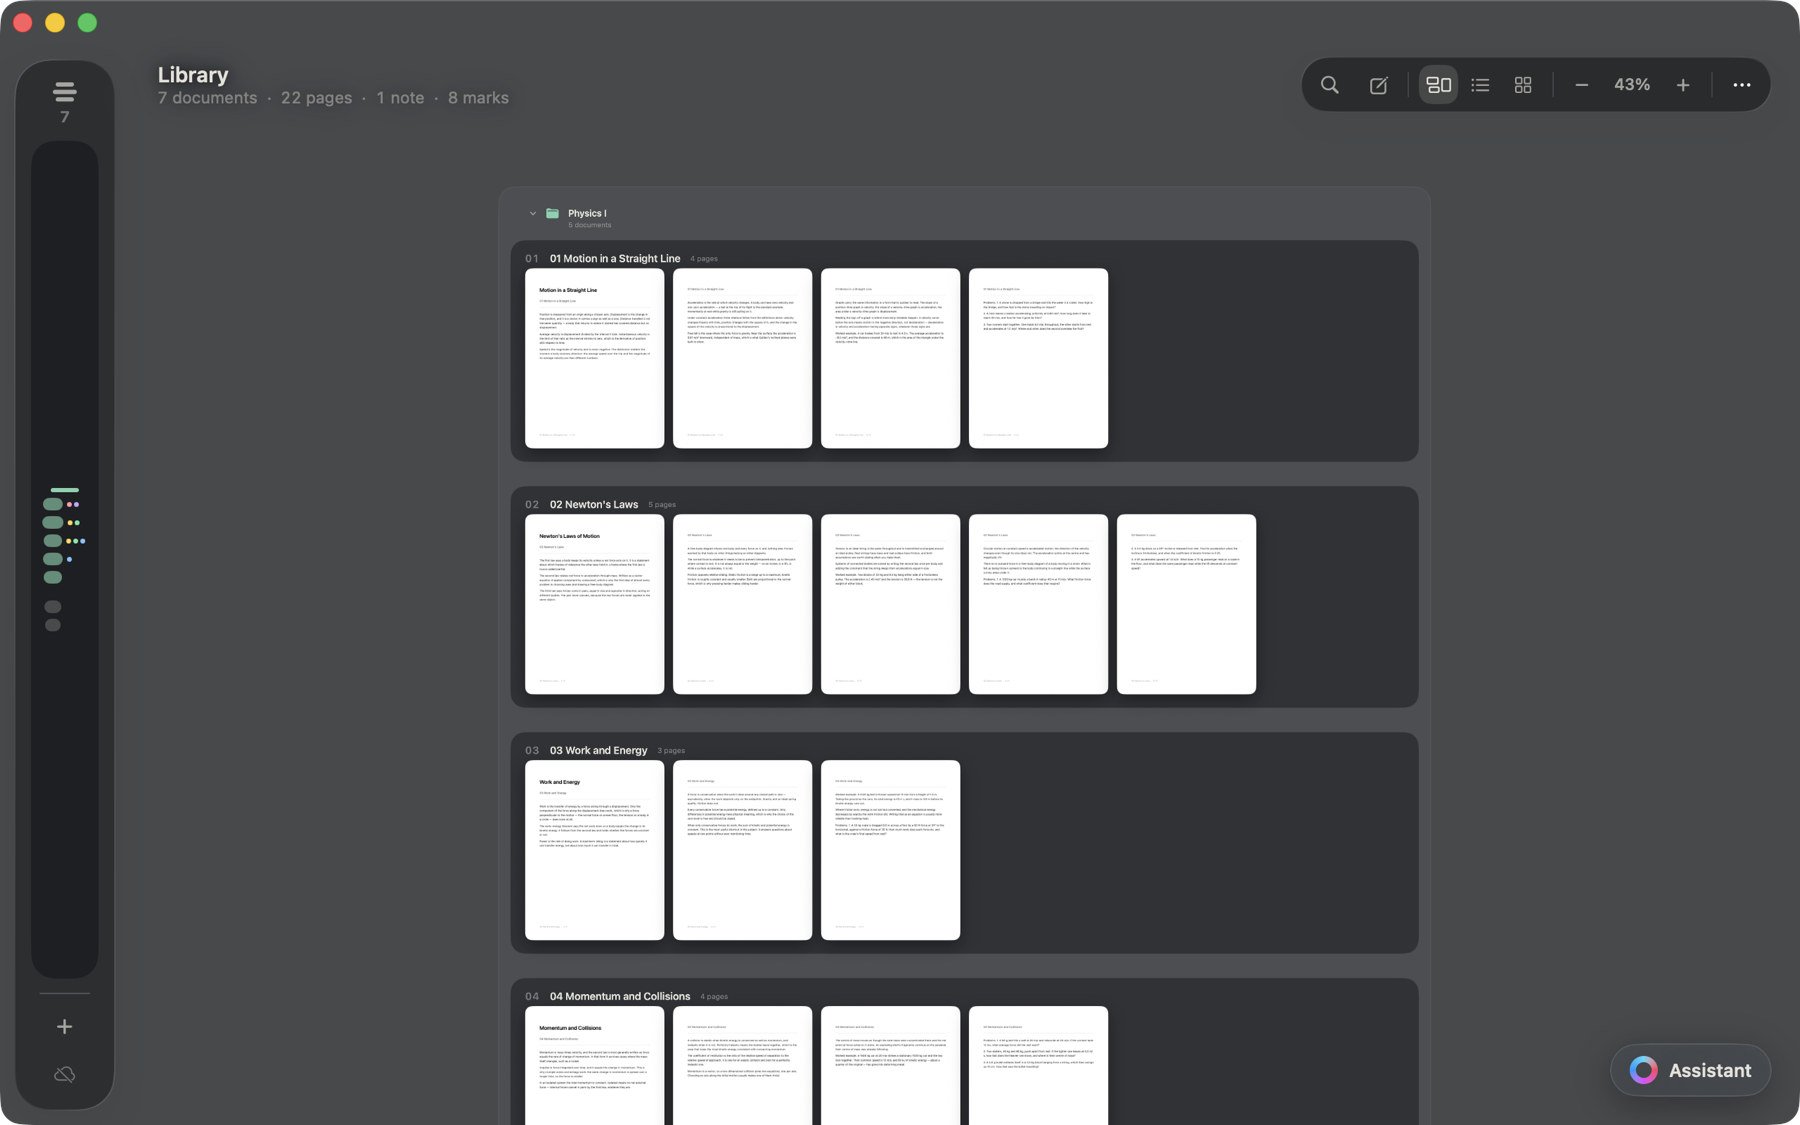Open third page of 02 Newton's Laws
The height and width of the screenshot is (1125, 1800).
tap(890, 604)
